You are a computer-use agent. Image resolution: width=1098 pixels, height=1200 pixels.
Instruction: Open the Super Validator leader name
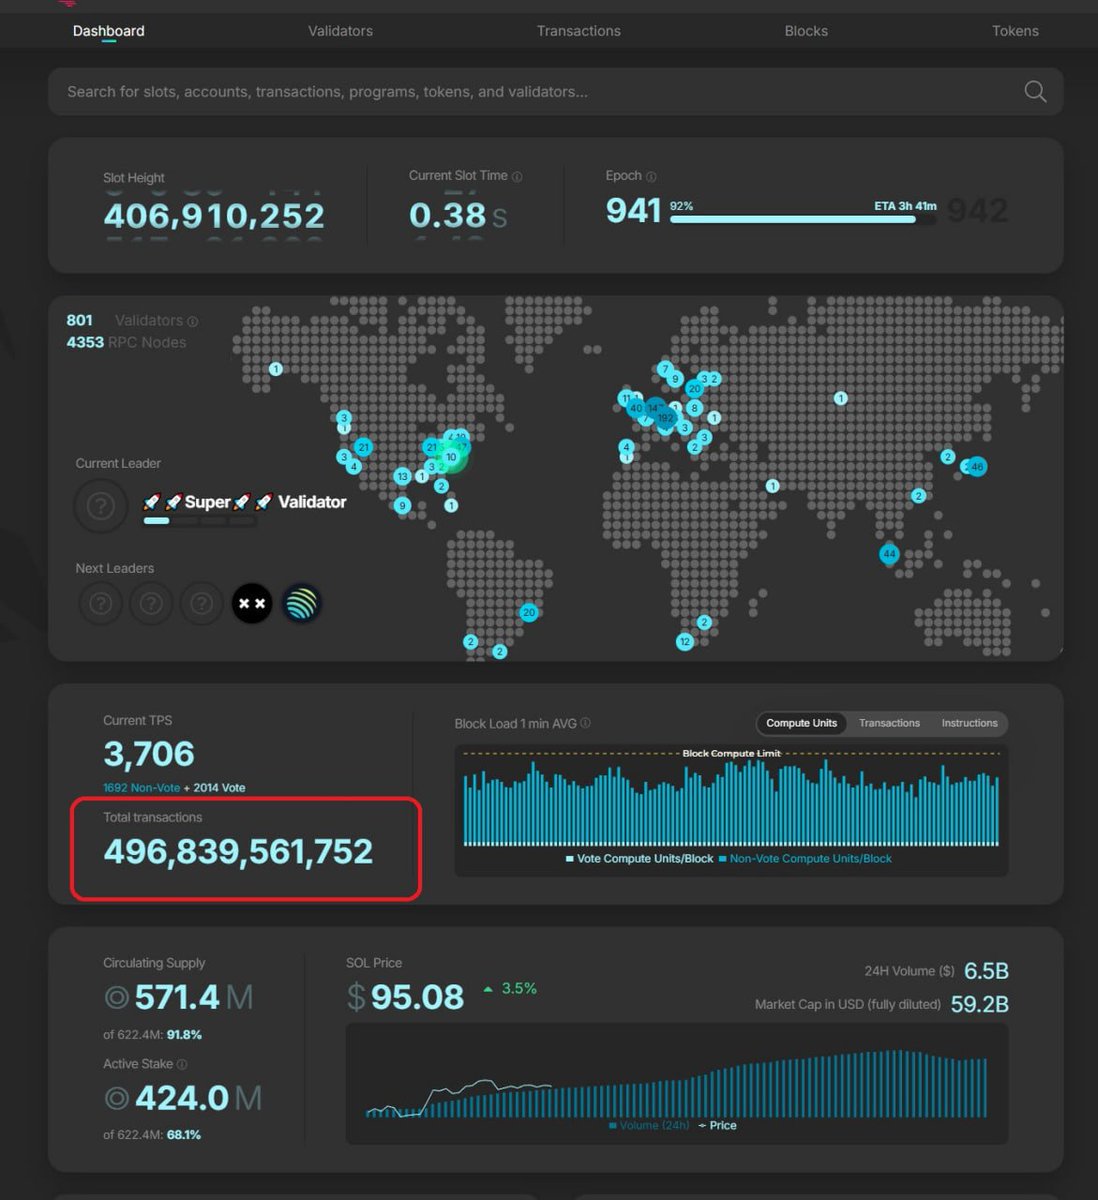[245, 502]
